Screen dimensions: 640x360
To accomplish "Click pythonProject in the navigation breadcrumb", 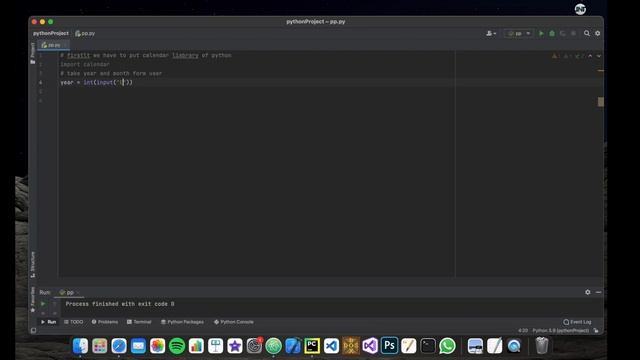I will pyautogui.click(x=51, y=33).
